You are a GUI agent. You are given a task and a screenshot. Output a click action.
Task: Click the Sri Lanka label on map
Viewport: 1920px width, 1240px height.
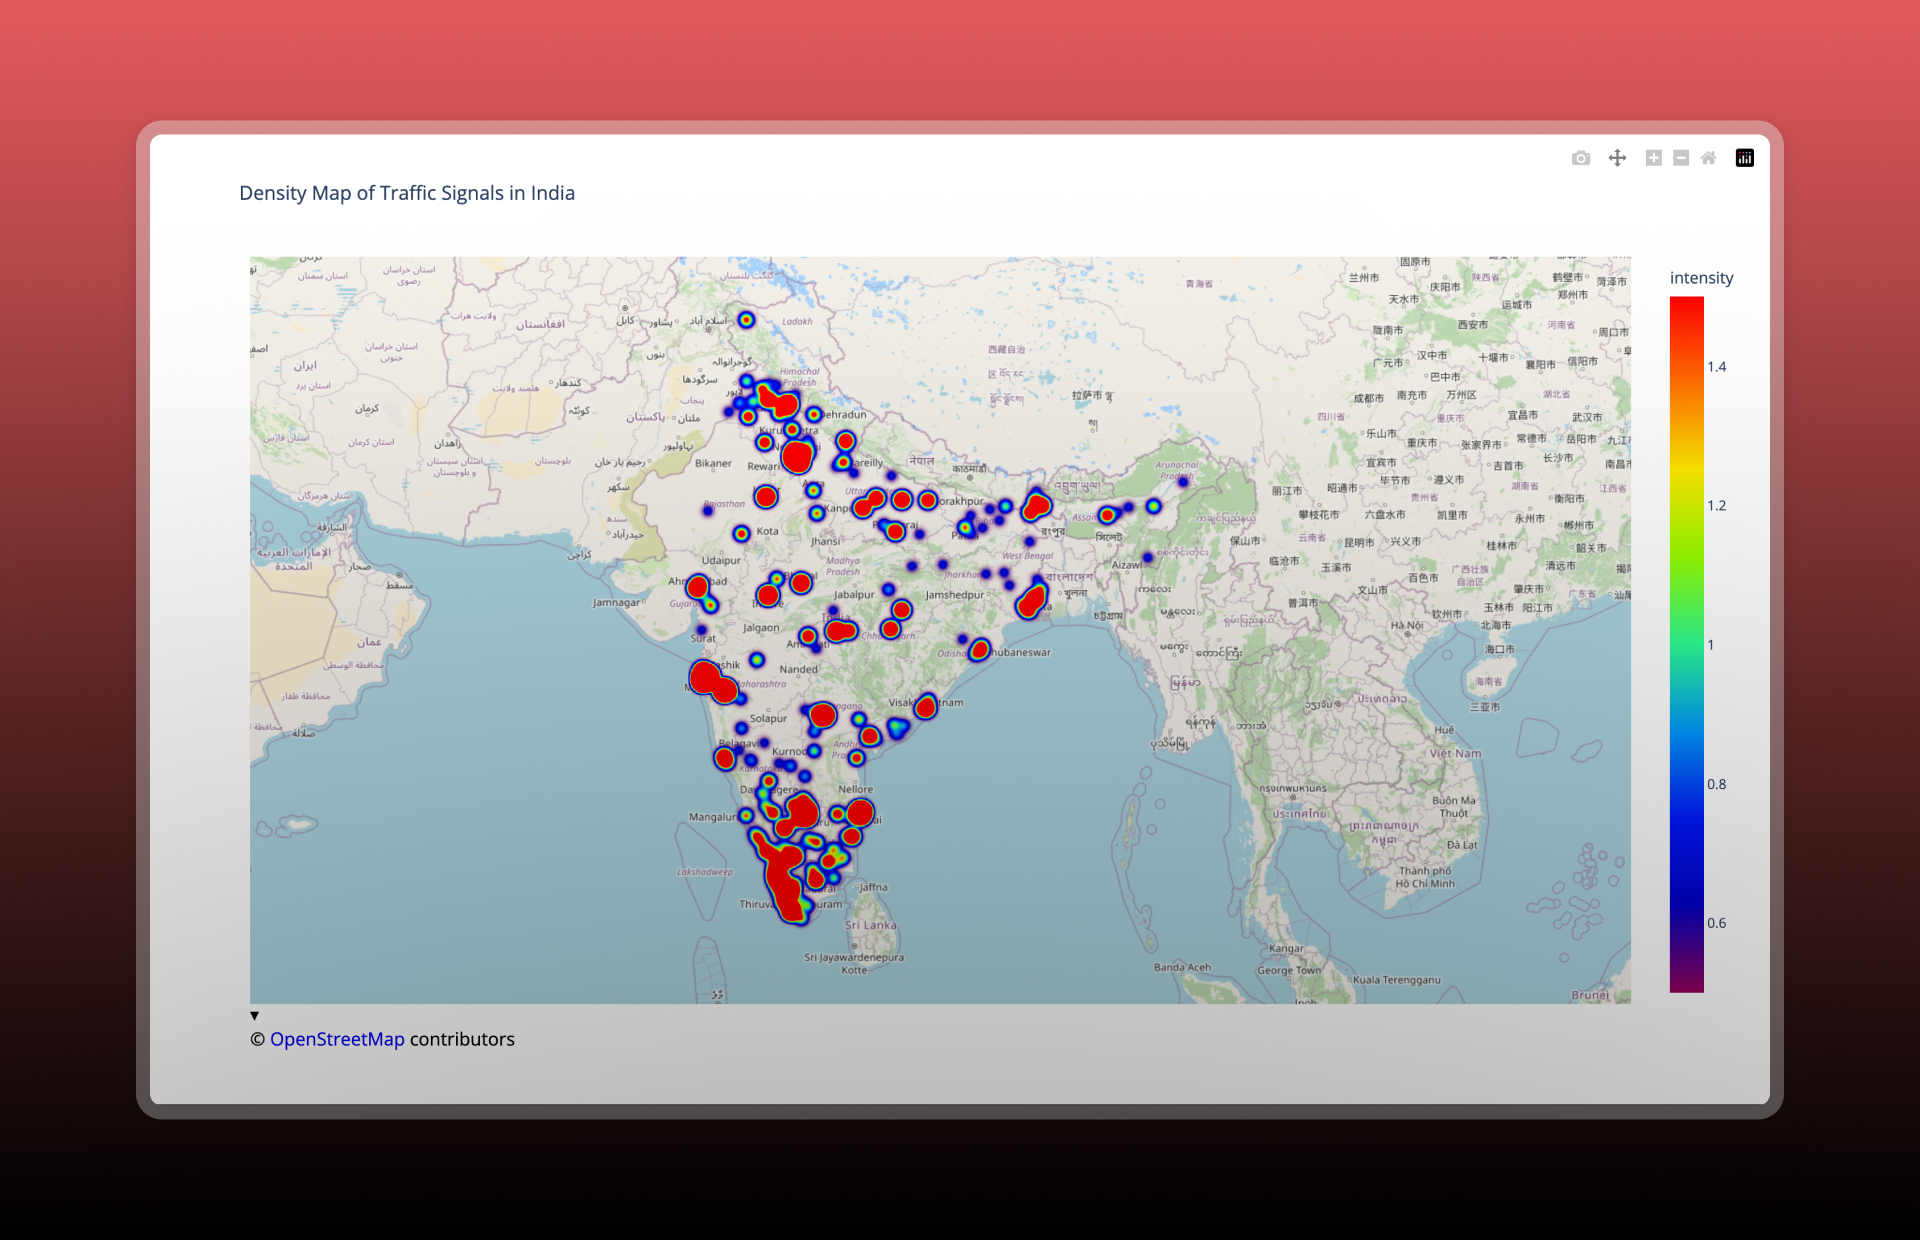(x=870, y=925)
